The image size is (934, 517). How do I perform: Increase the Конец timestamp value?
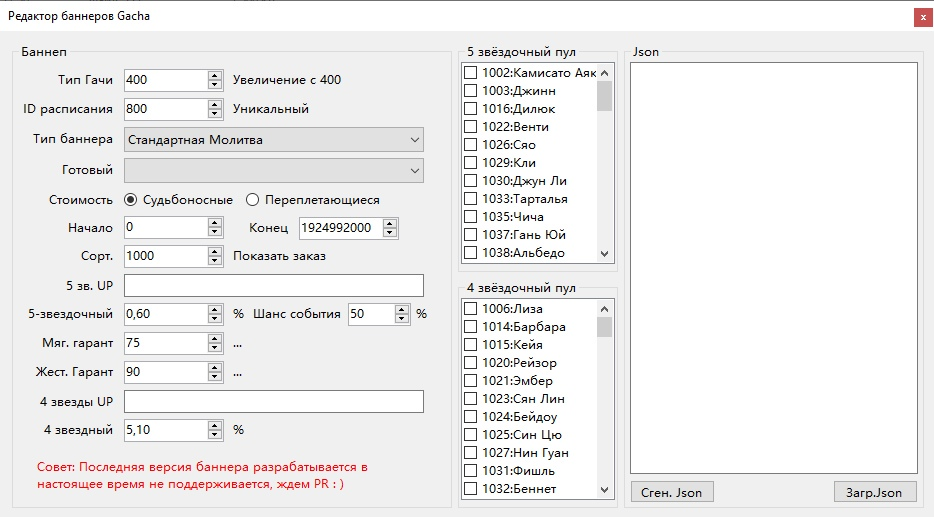(x=390, y=223)
